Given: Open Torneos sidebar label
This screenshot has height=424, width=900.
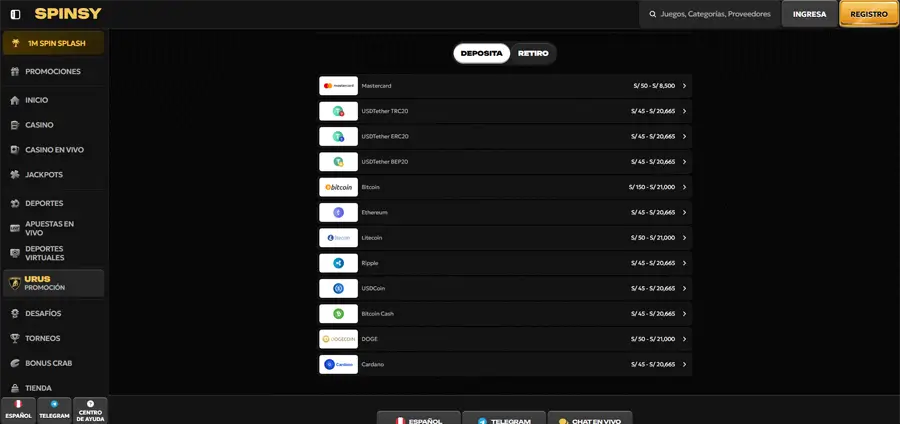Looking at the screenshot, I should pyautogui.click(x=42, y=339).
